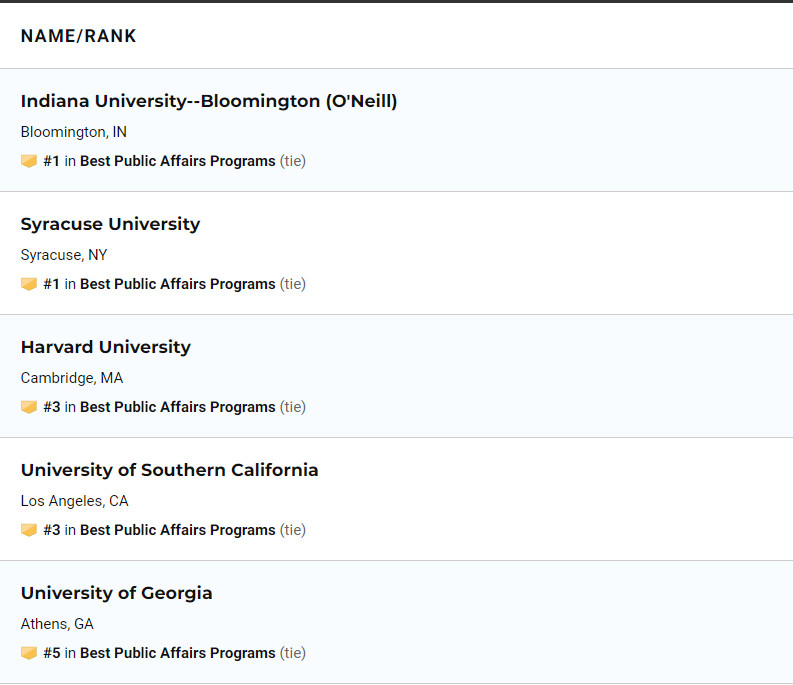Open the Indiana University--Bloomington (O'Neill) link

pyautogui.click(x=208, y=101)
